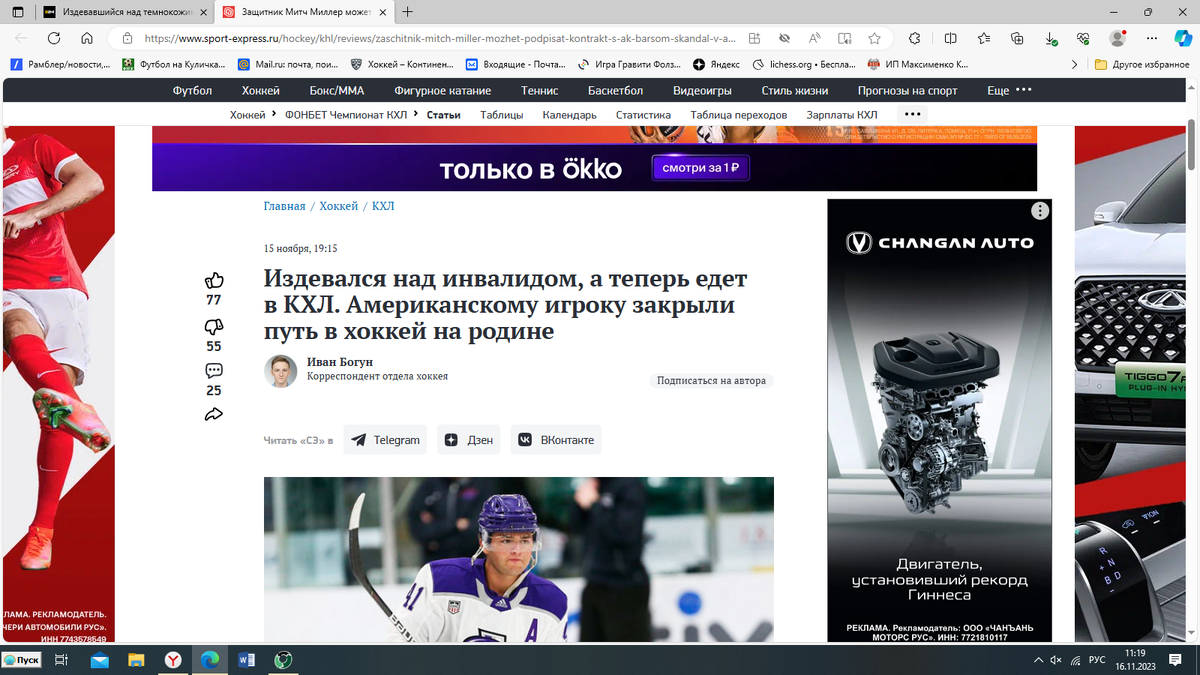Open the Бокс/ММА section
The height and width of the screenshot is (675, 1200).
click(337, 90)
